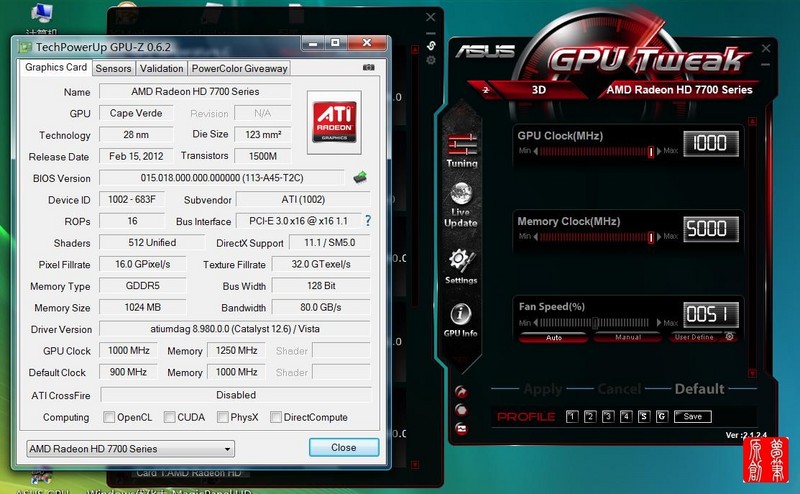The image size is (800, 494).
Task: Select the 3D mode tab in GPU Tweak
Action: (539, 90)
